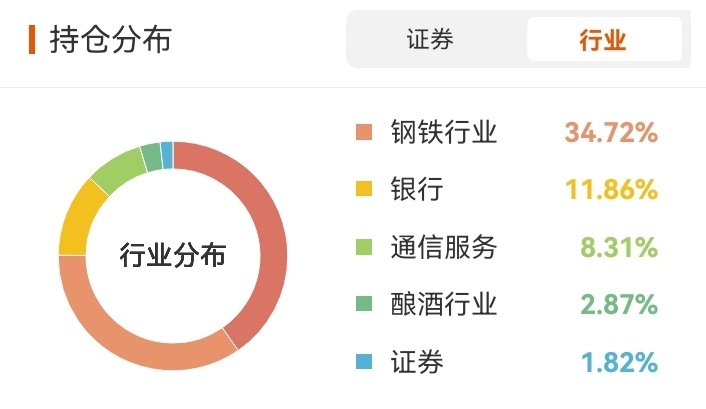Click the 酿酒行业 green legend swatch
Screen dimensions: 706x409
(x=364, y=304)
